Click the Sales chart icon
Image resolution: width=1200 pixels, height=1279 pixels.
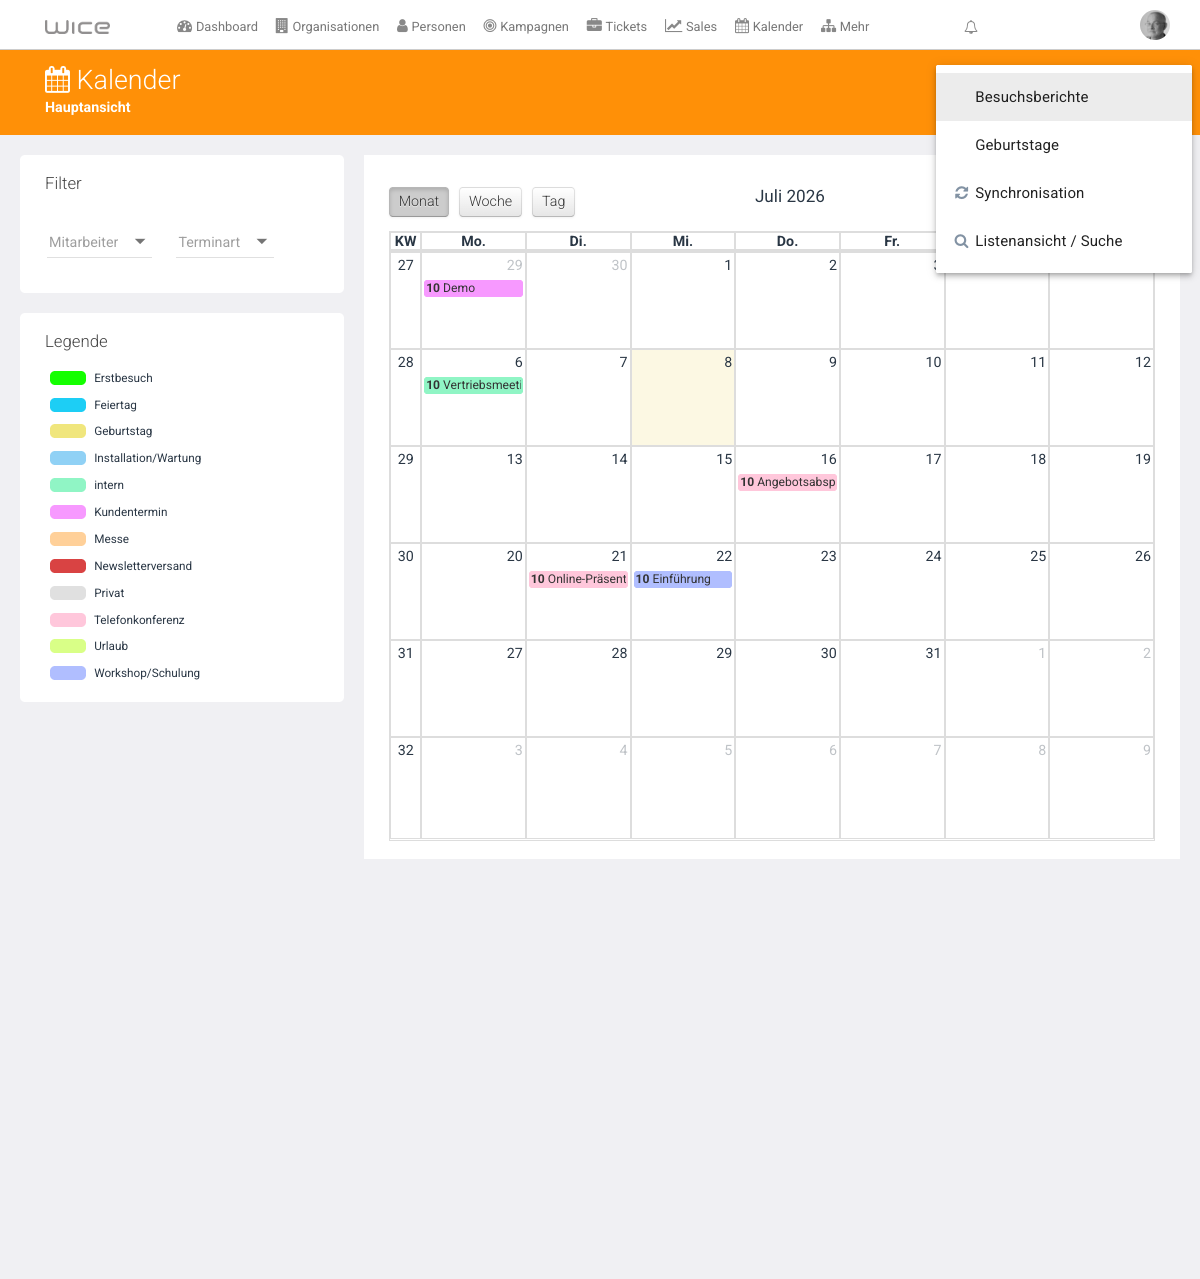pos(673,26)
